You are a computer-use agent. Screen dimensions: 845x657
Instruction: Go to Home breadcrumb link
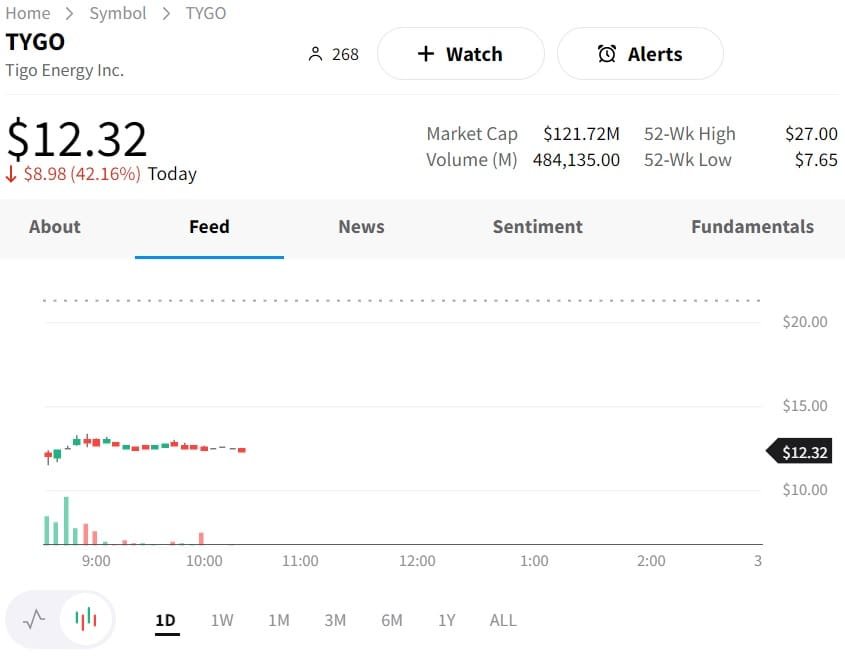coord(28,13)
